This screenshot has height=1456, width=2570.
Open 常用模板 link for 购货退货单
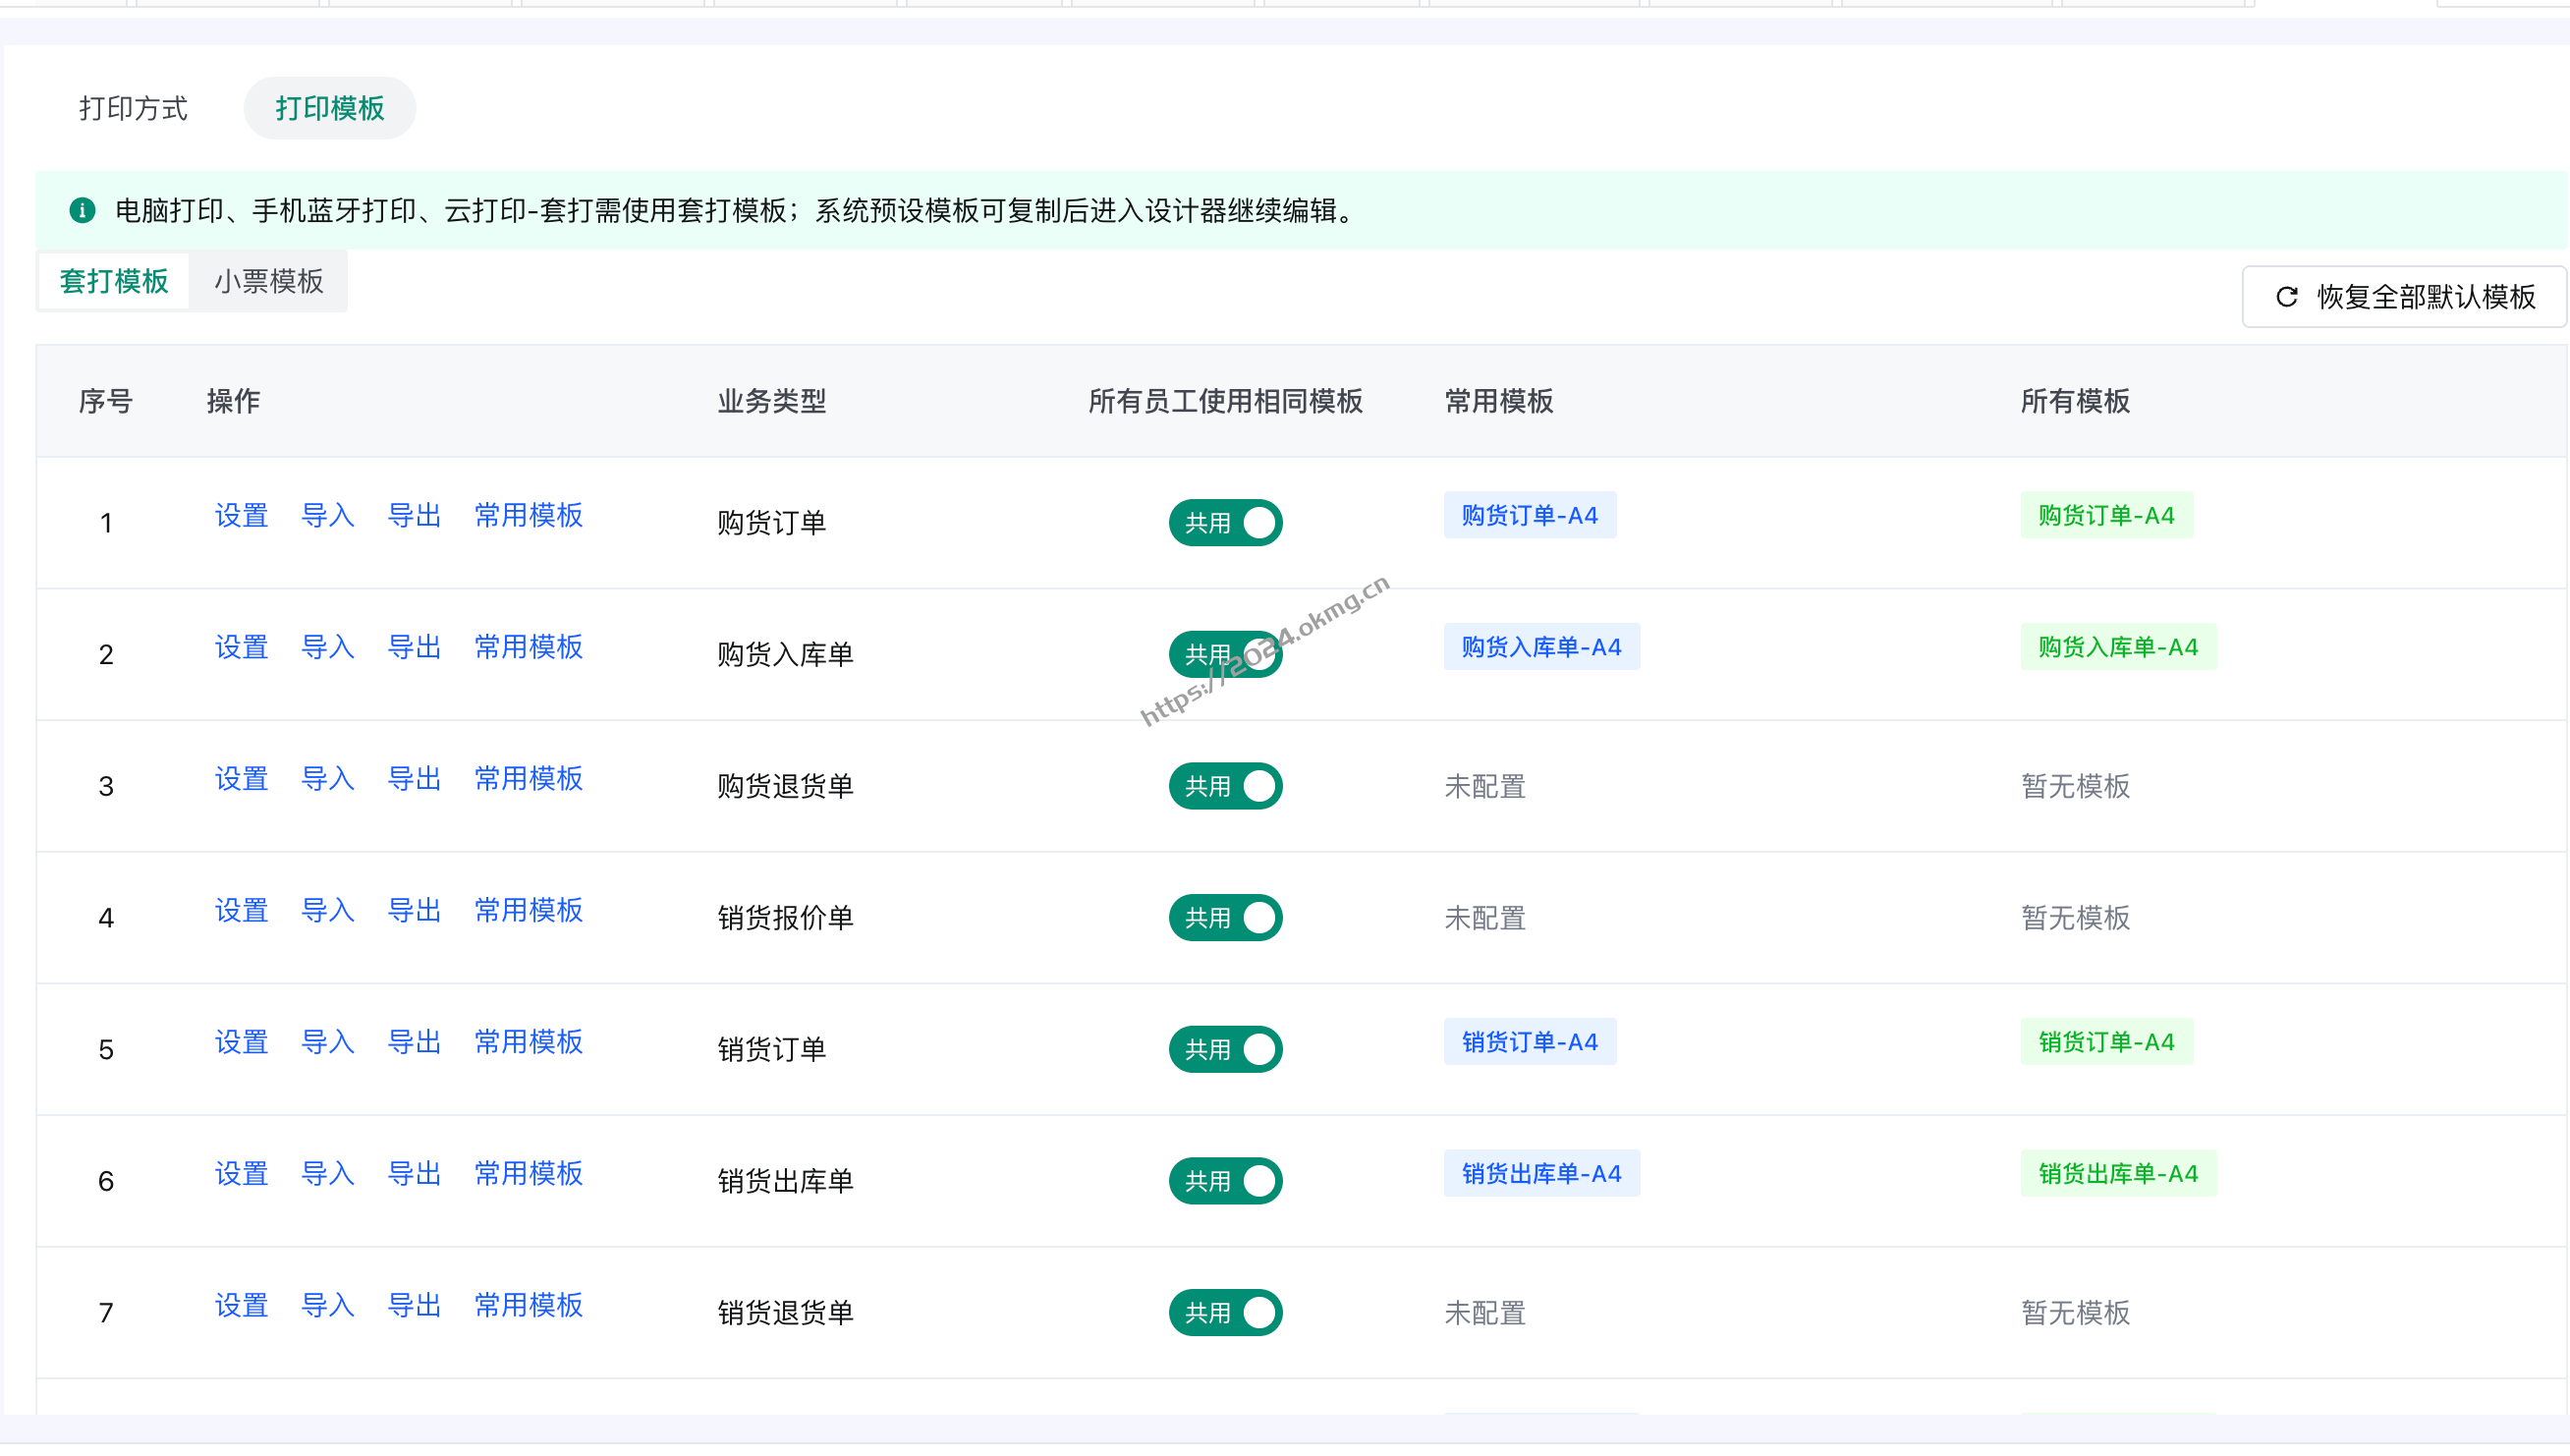[528, 779]
